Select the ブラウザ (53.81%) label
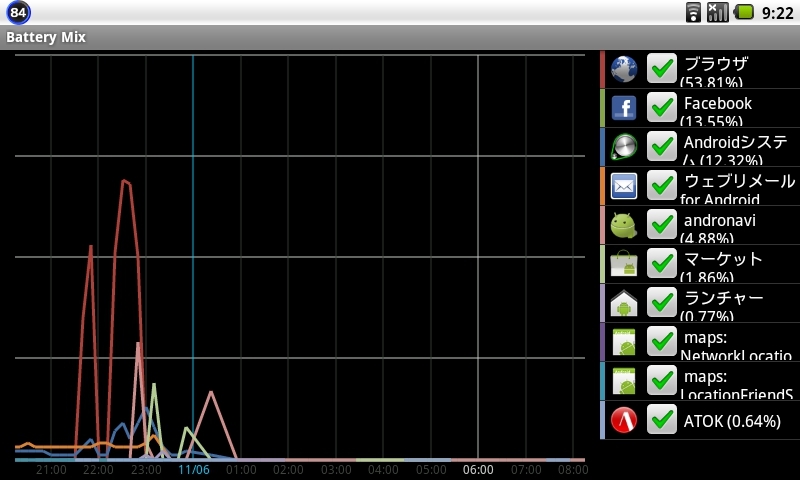Image resolution: width=800 pixels, height=480 pixels. pos(714,71)
